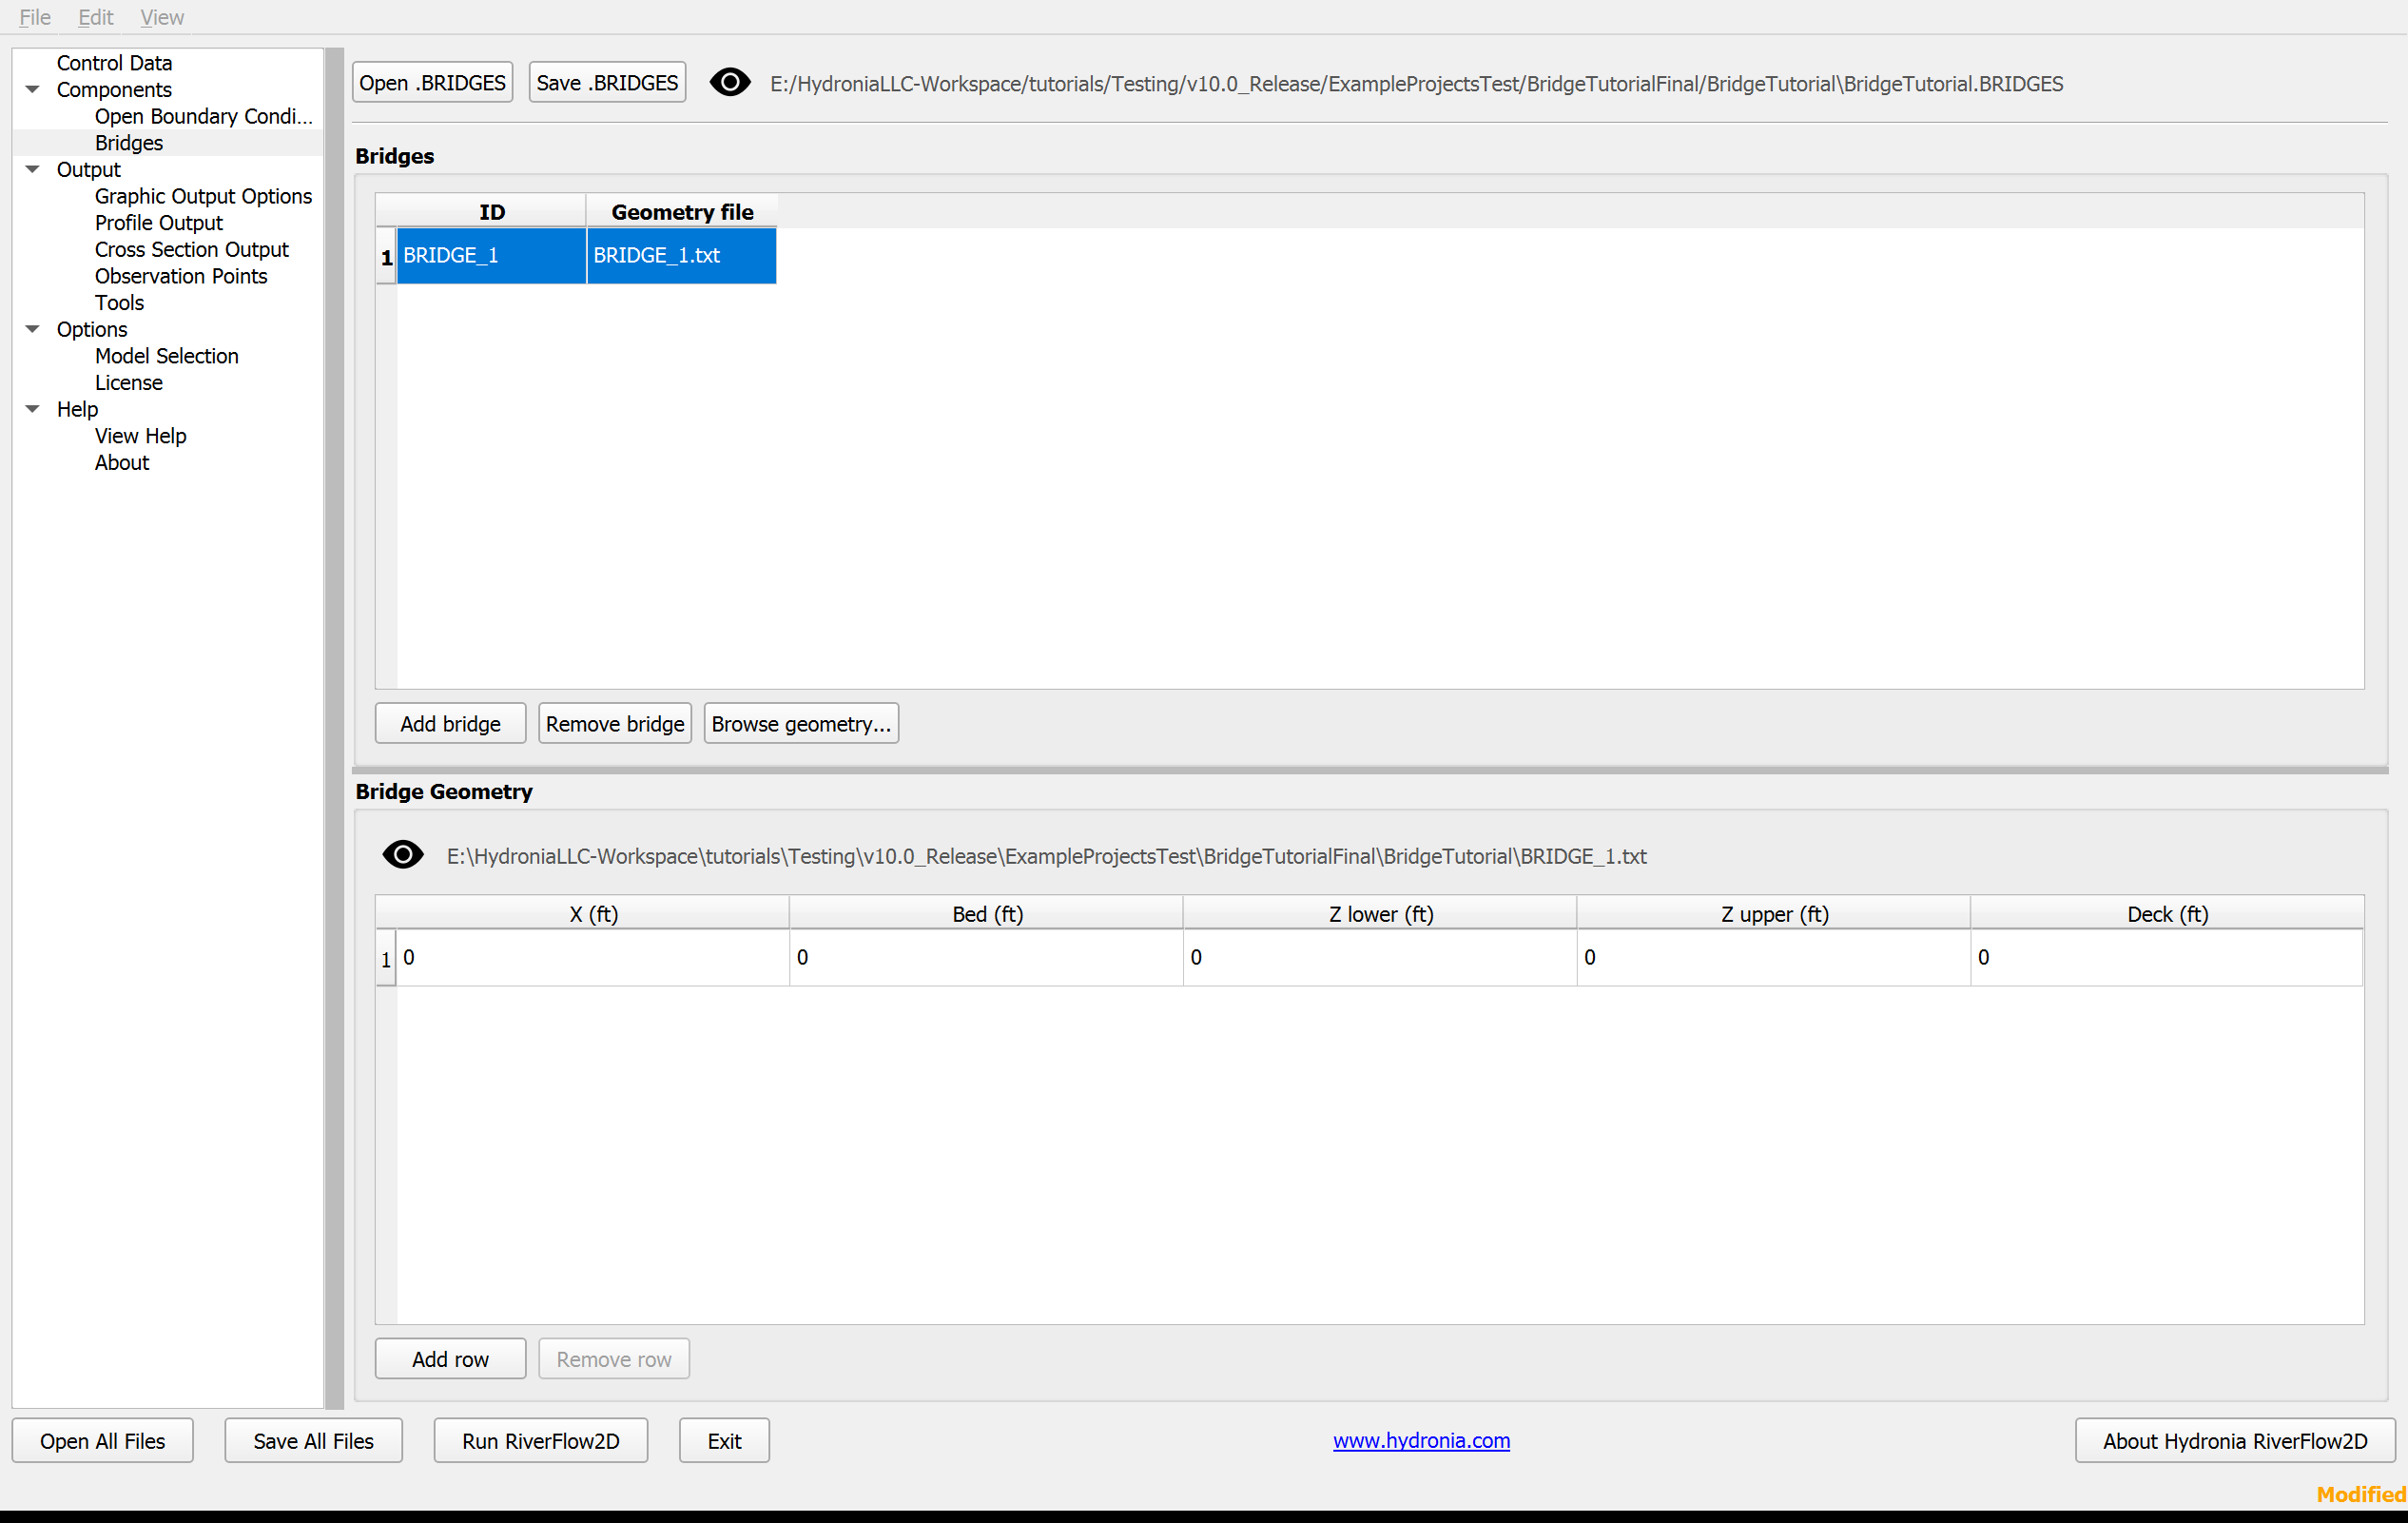Image resolution: width=2408 pixels, height=1523 pixels.
Task: Click the Z upper (ft) column header
Action: tap(1774, 914)
